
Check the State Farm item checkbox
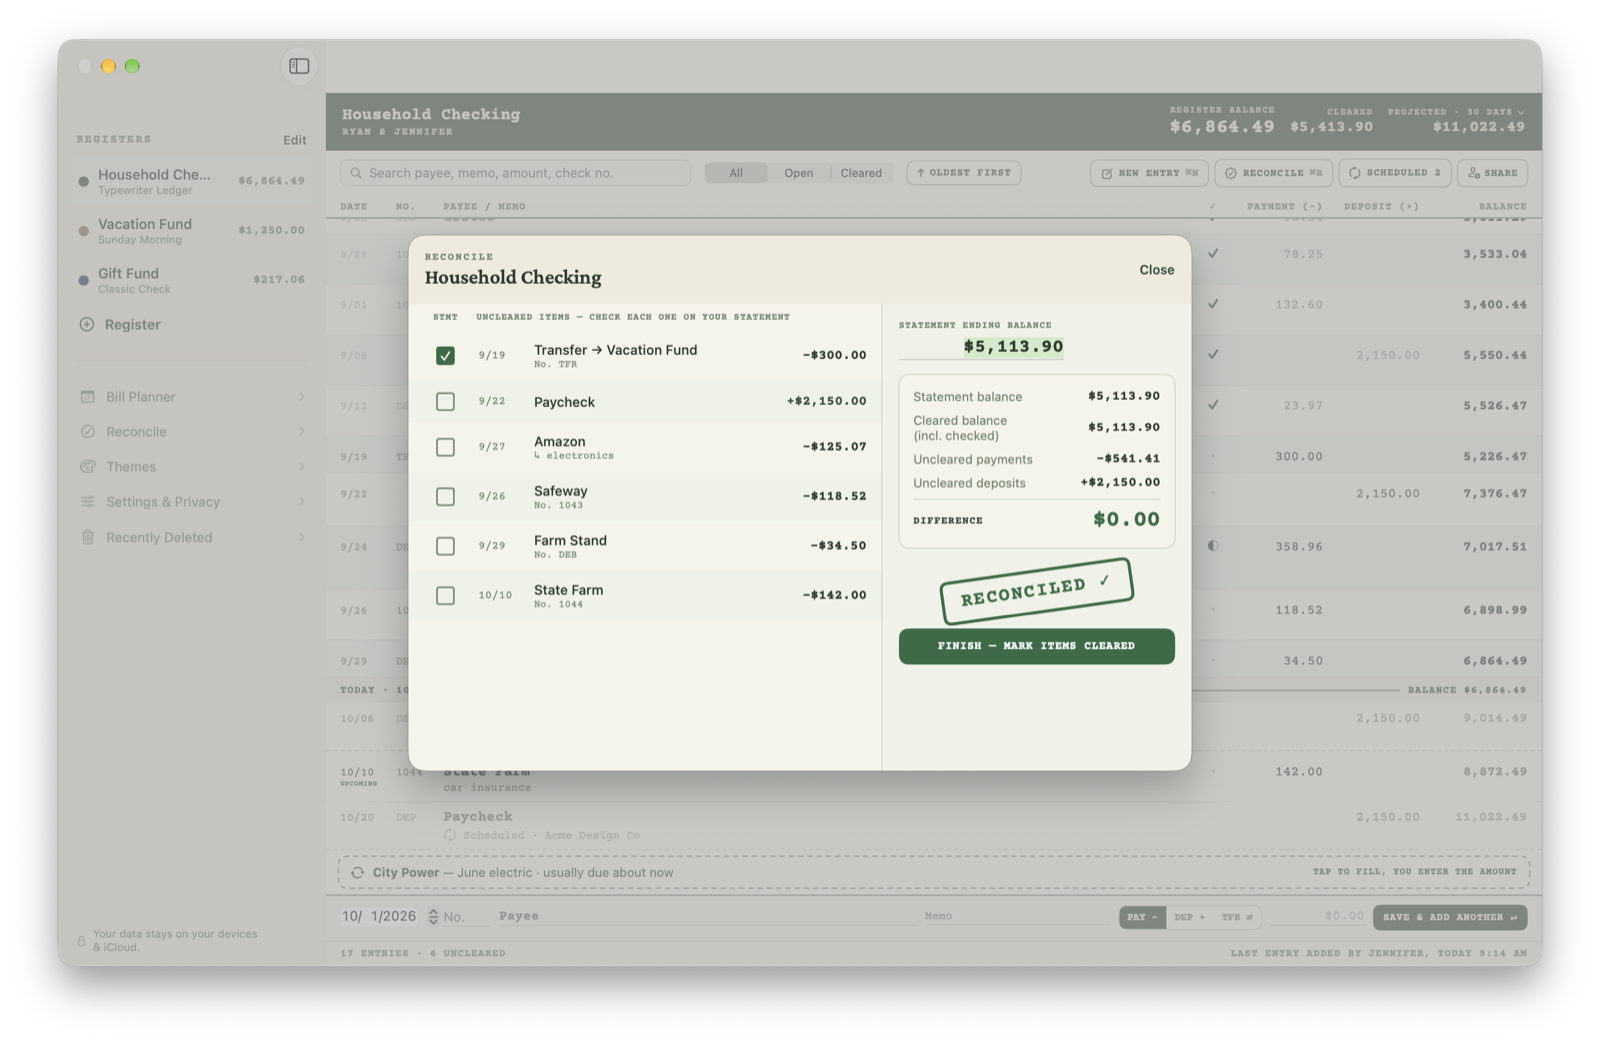click(445, 595)
